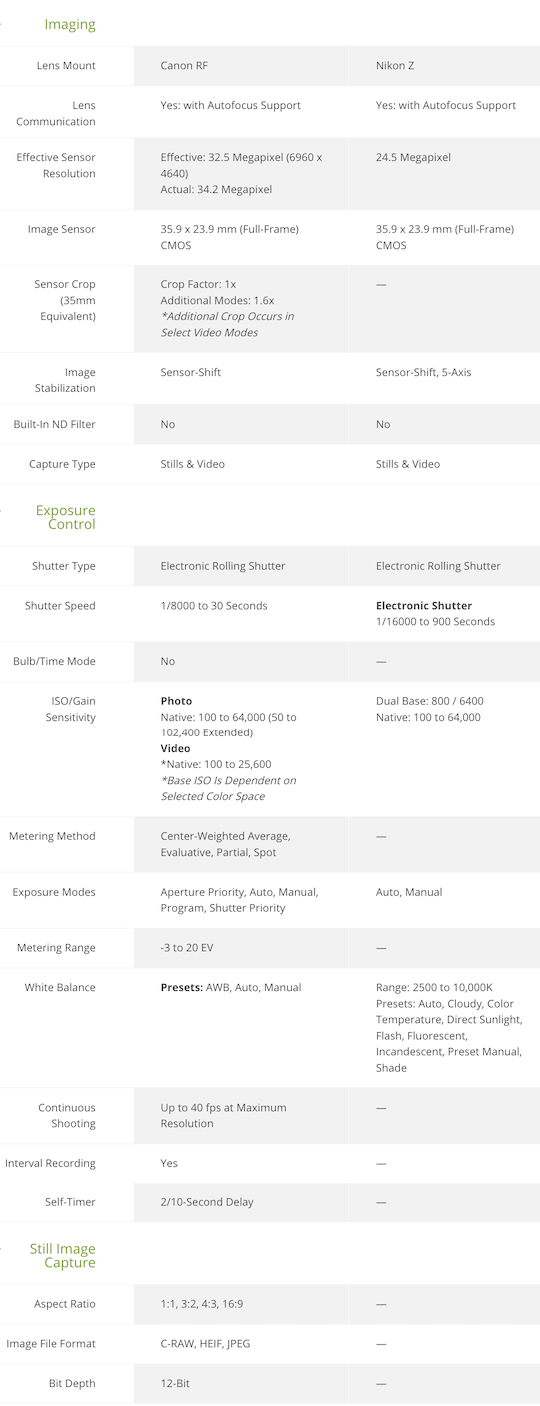The image size is (540, 1406).
Task: Click the Shutter Speed row label
Action: [61, 606]
